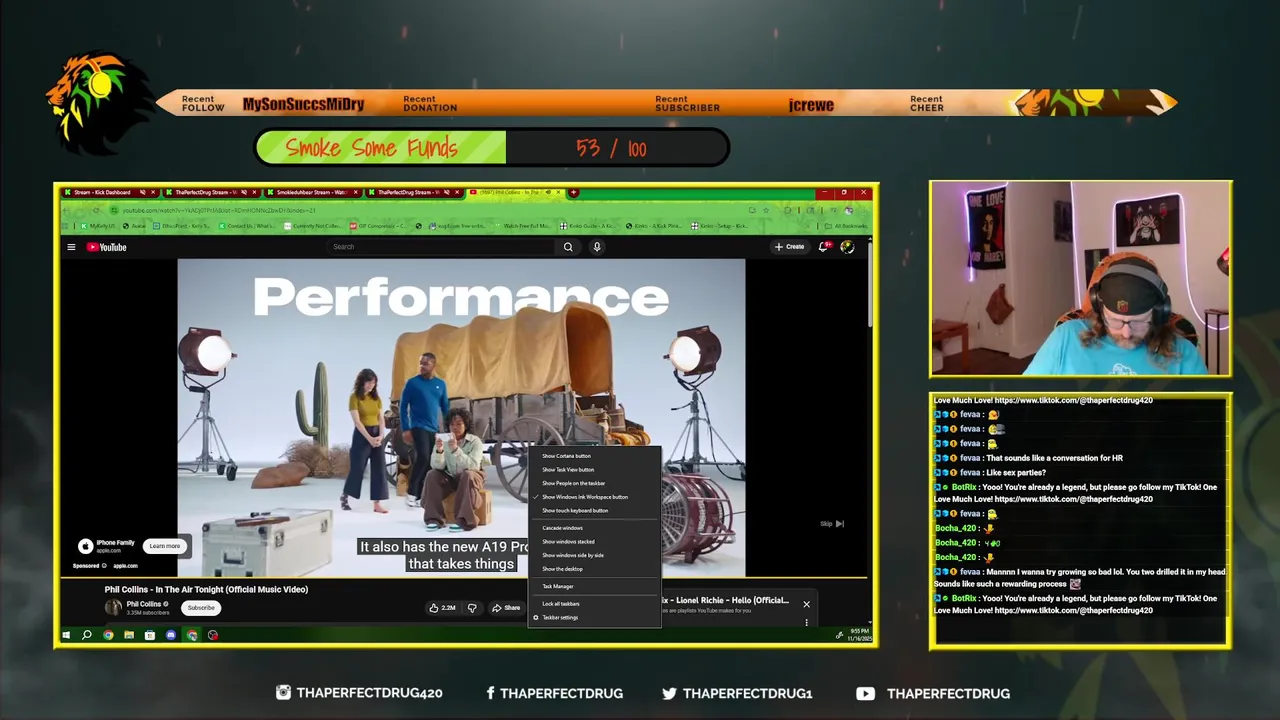Select Show the desktop
Viewport: 1280px width, 720px height.
click(x=594, y=569)
